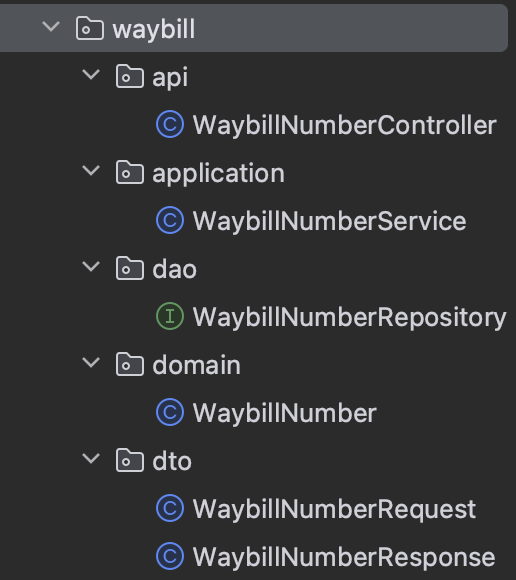Open WaybillNumberResponse file
This screenshot has height=580, width=516.
coord(344,557)
